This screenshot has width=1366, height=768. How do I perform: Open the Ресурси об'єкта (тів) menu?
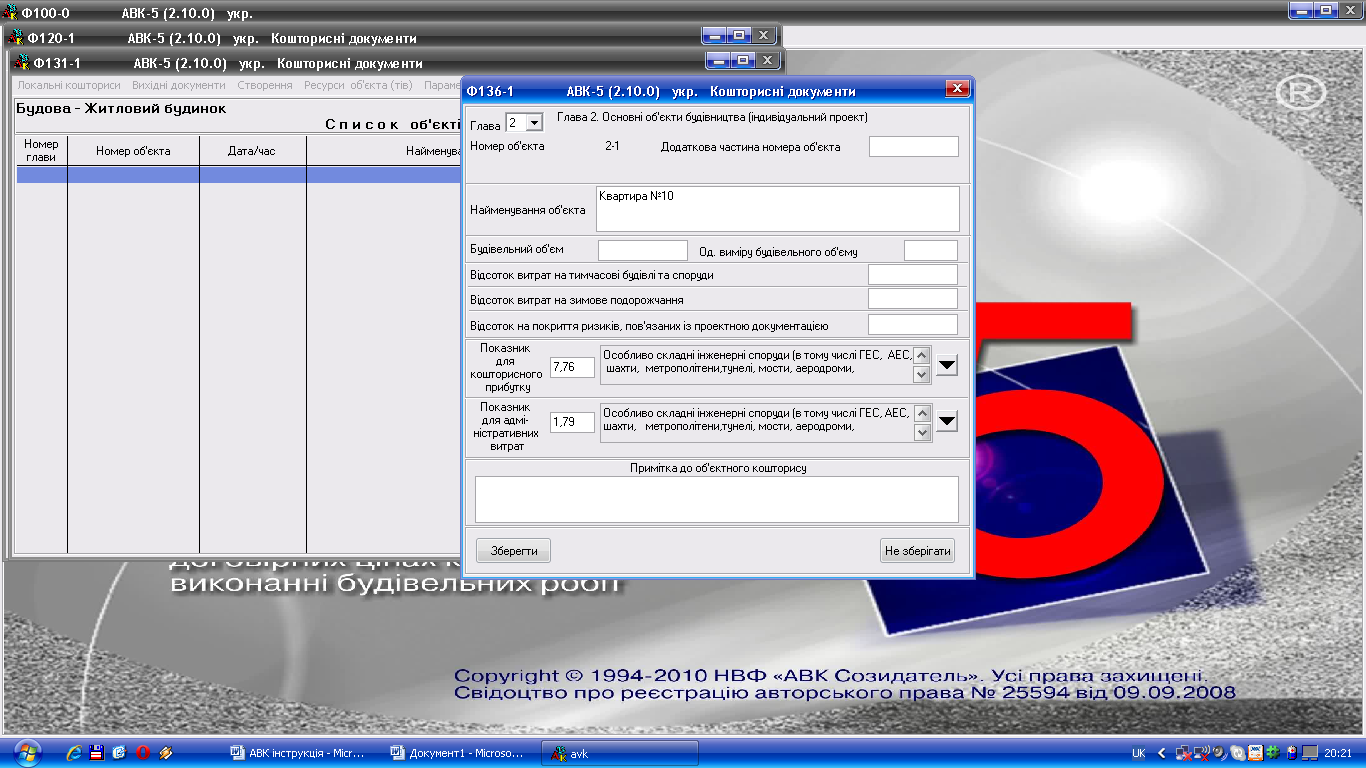pyautogui.click(x=358, y=86)
